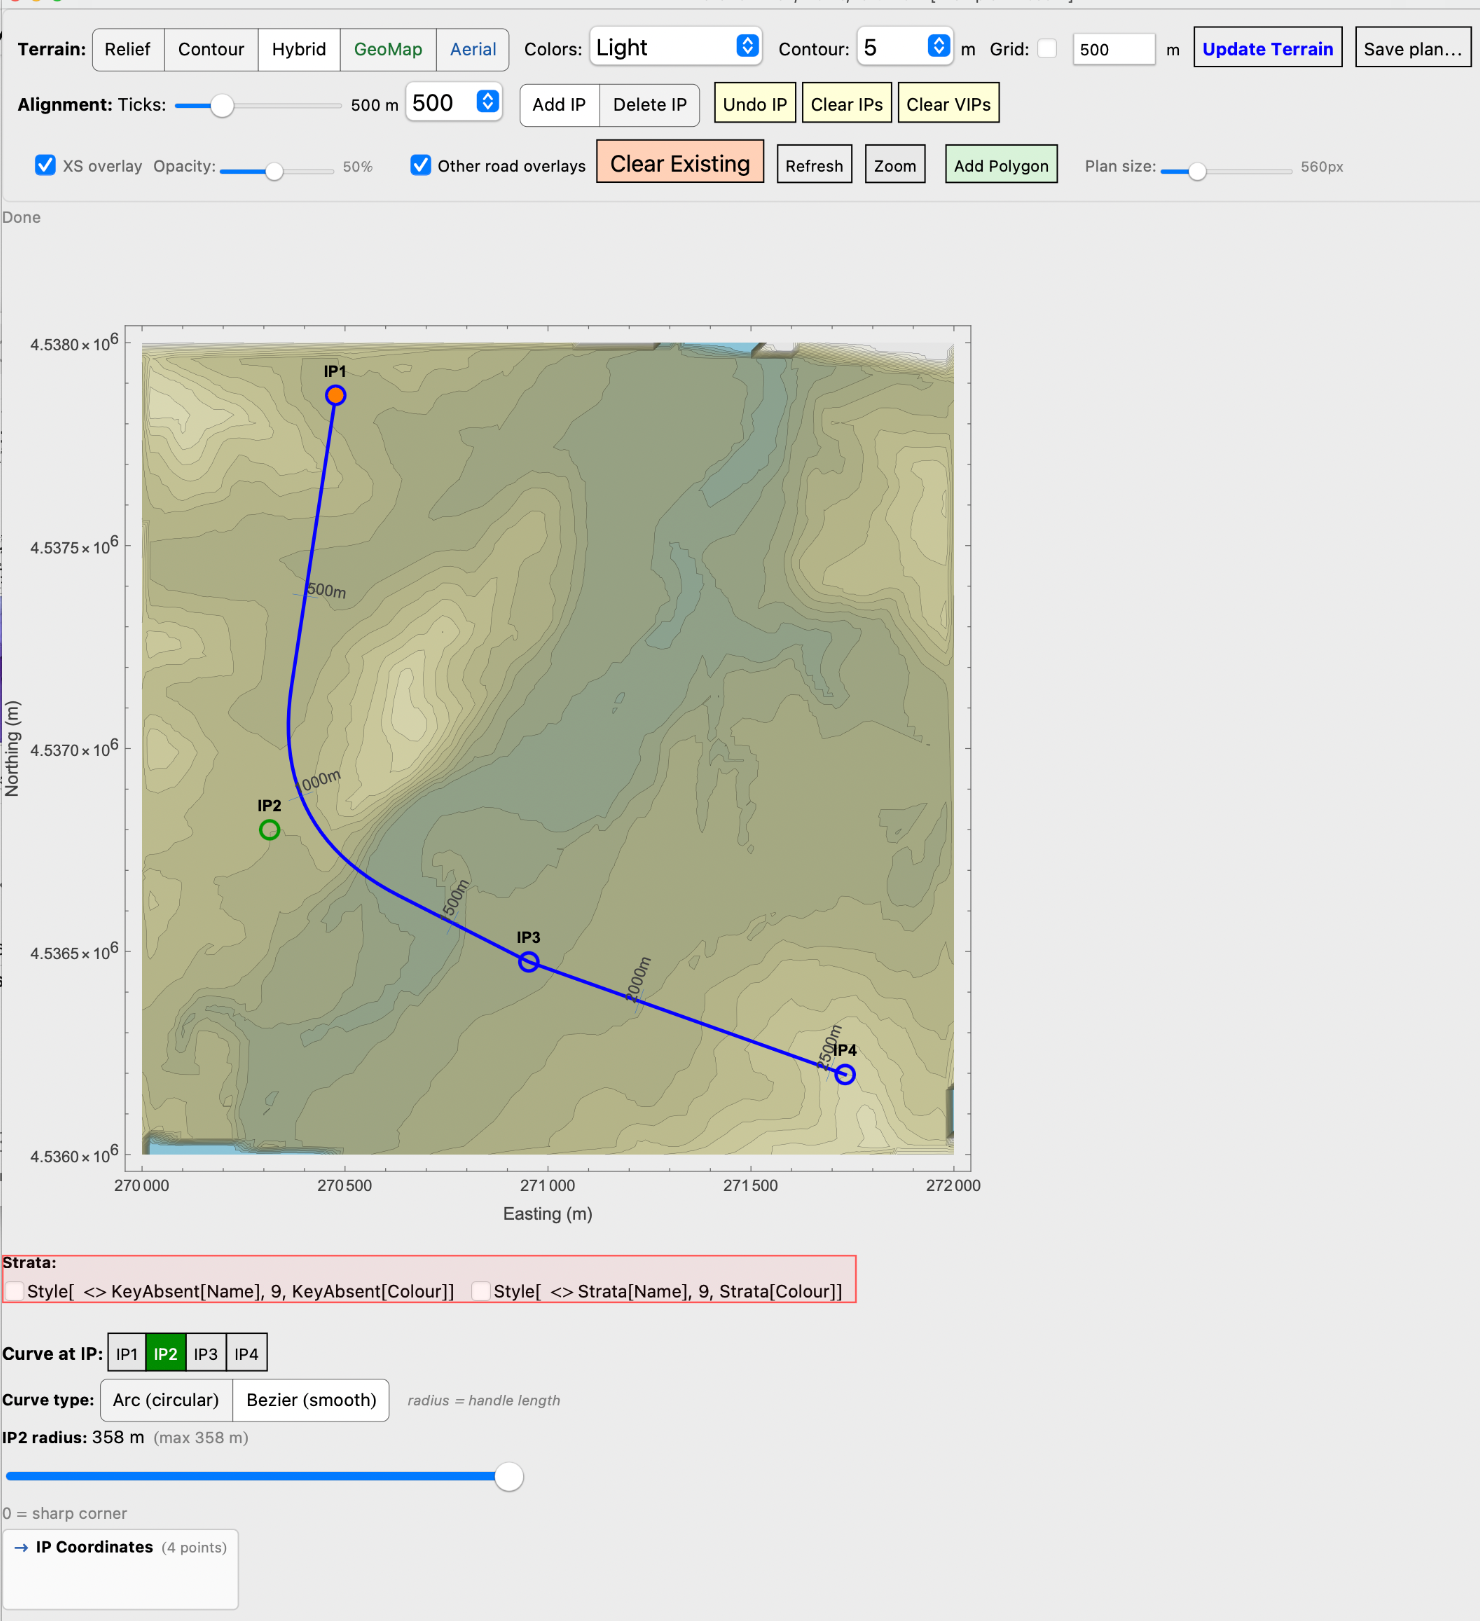Switch terrain to GeoMap

pyautogui.click(x=388, y=49)
